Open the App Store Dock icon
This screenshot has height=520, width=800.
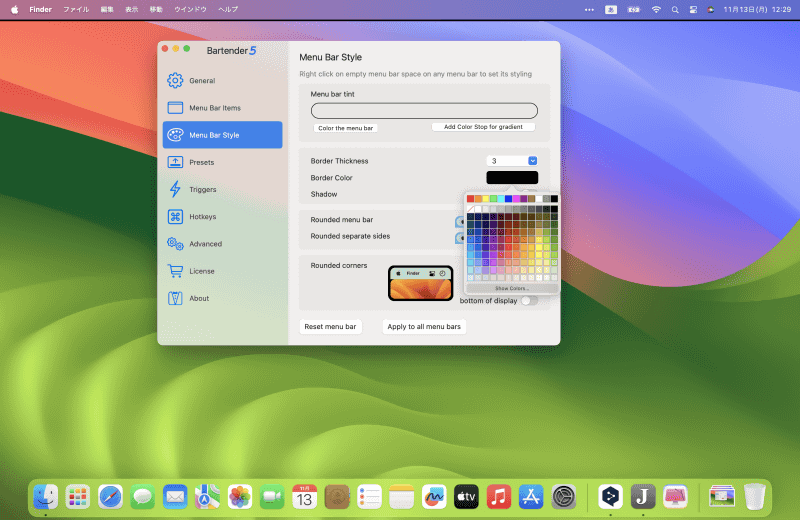[531, 497]
